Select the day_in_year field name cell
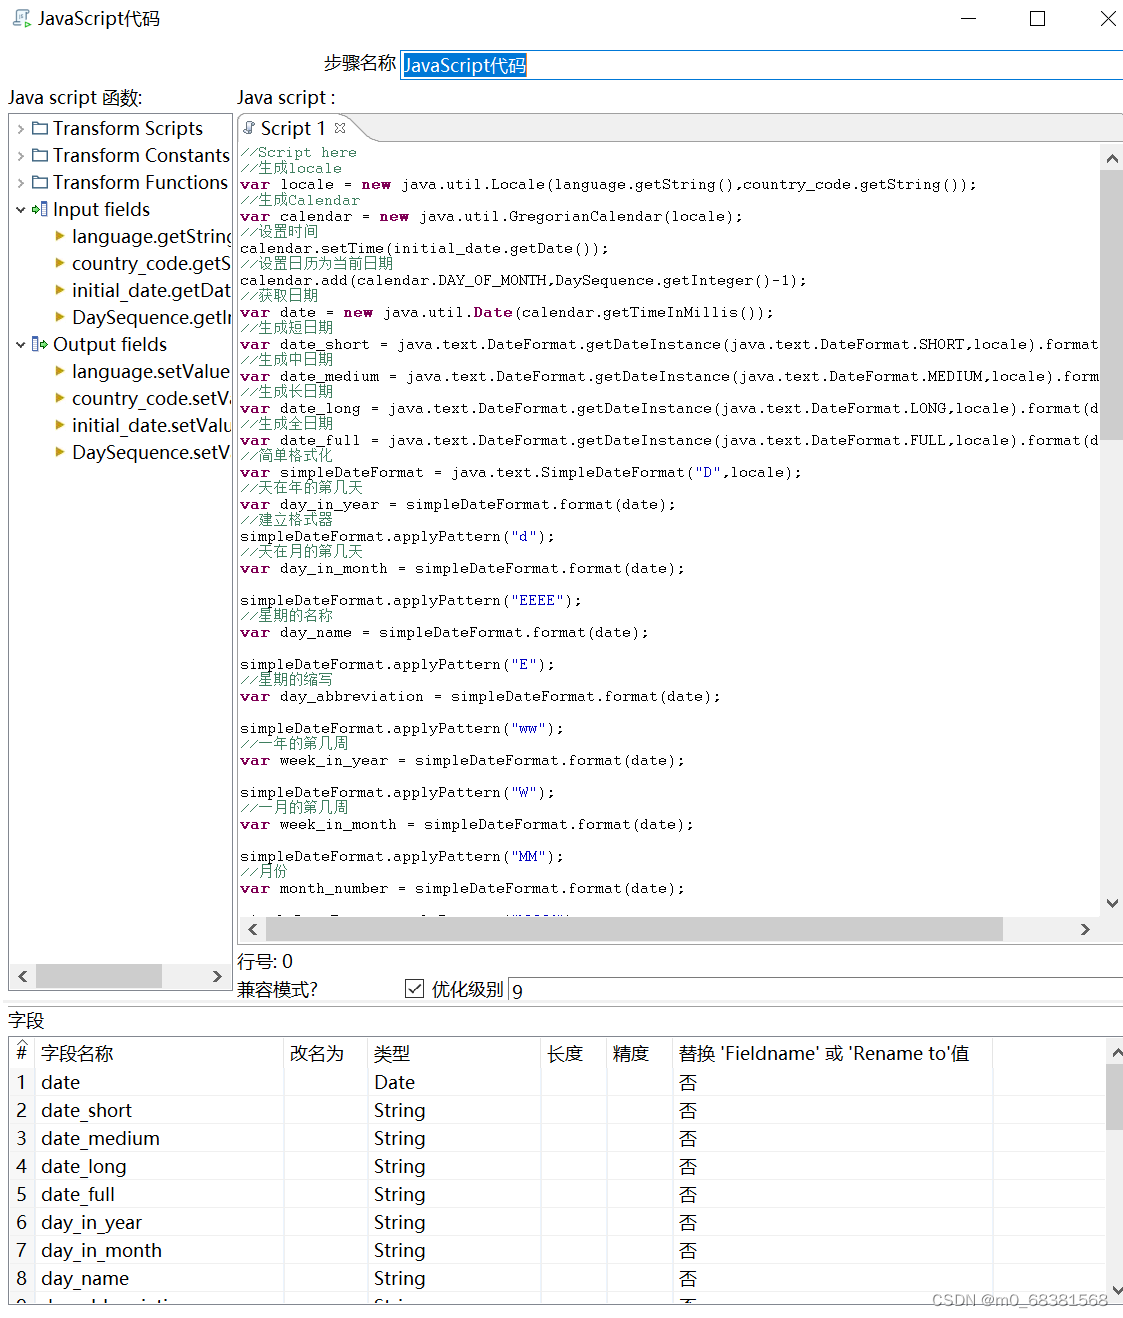The height and width of the screenshot is (1318, 1123). [159, 1222]
